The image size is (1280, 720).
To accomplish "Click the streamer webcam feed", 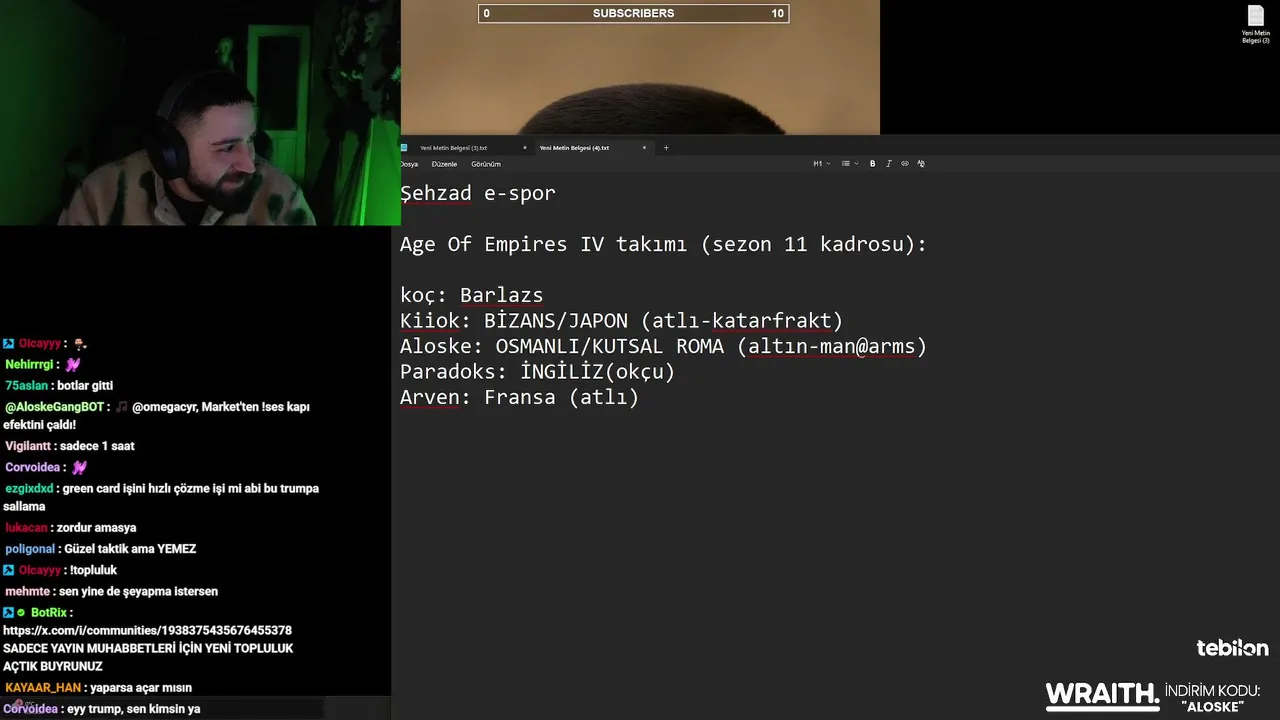I will [200, 113].
